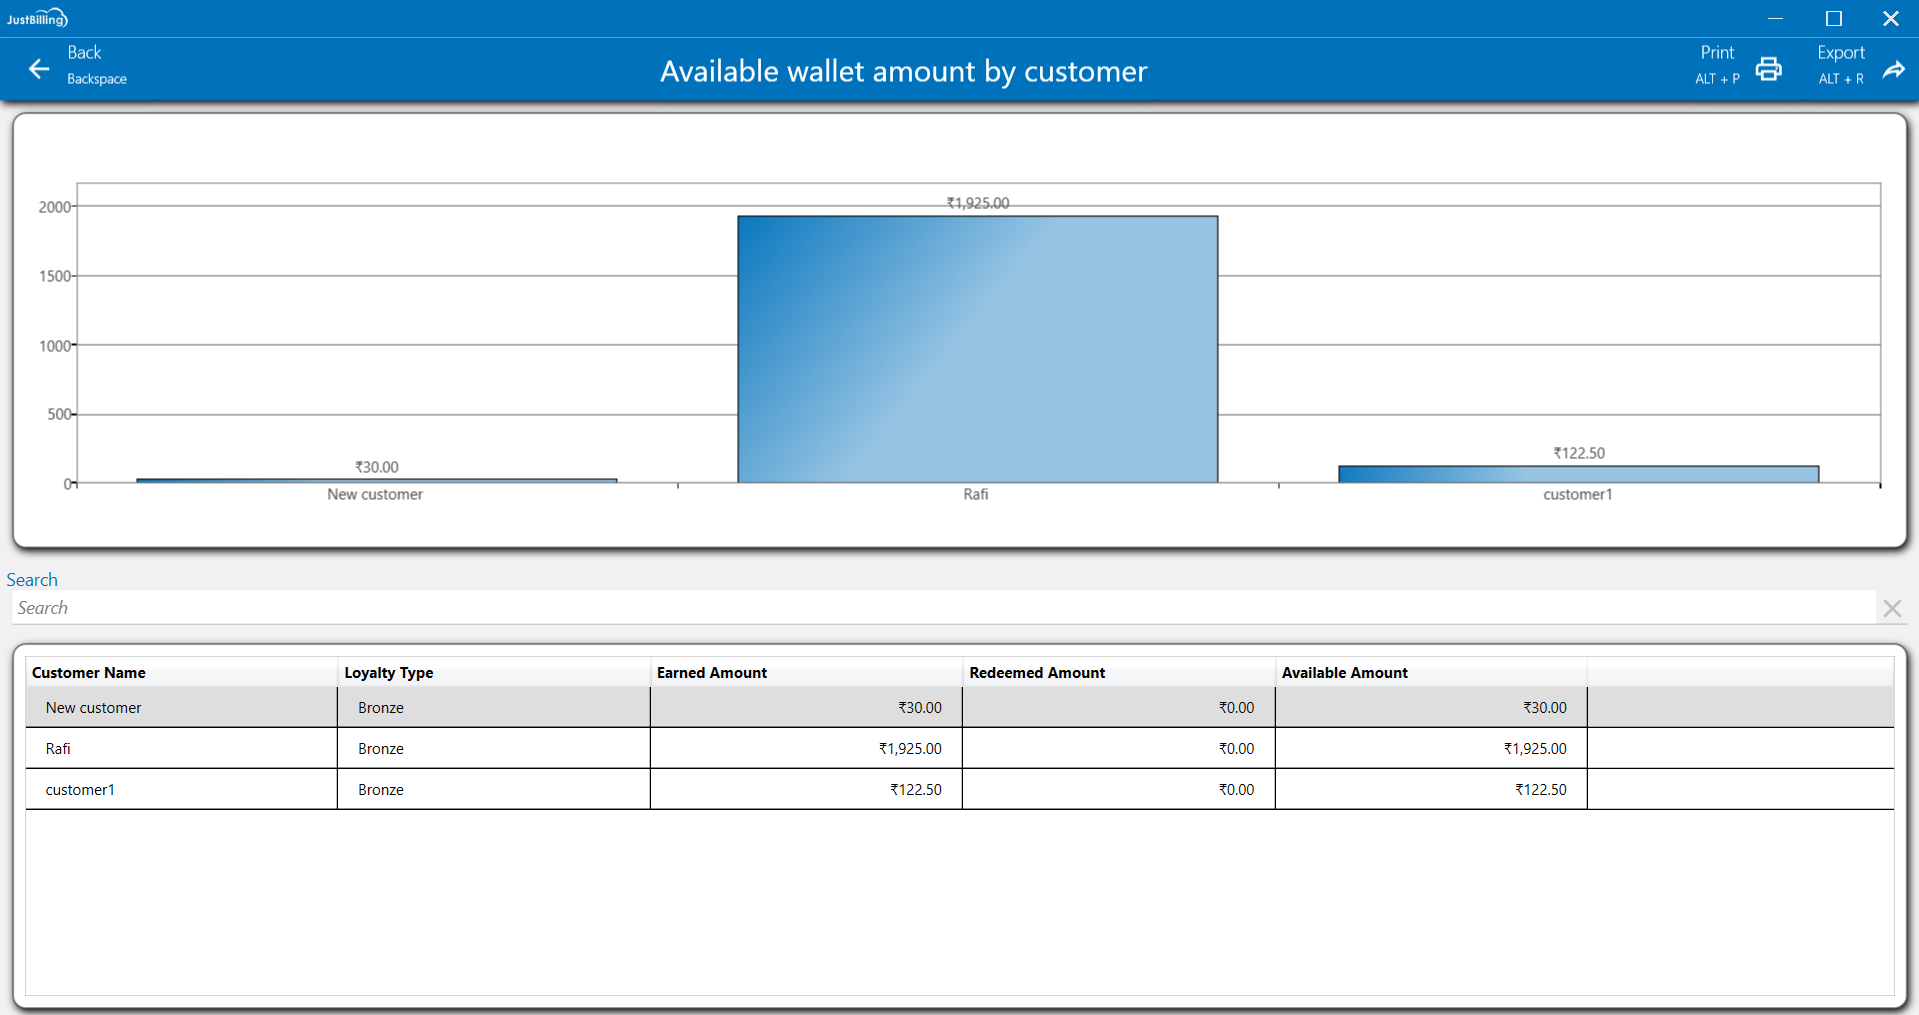Viewport: 1919px width, 1015px height.
Task: Maximize the application window
Action: 1833,18
